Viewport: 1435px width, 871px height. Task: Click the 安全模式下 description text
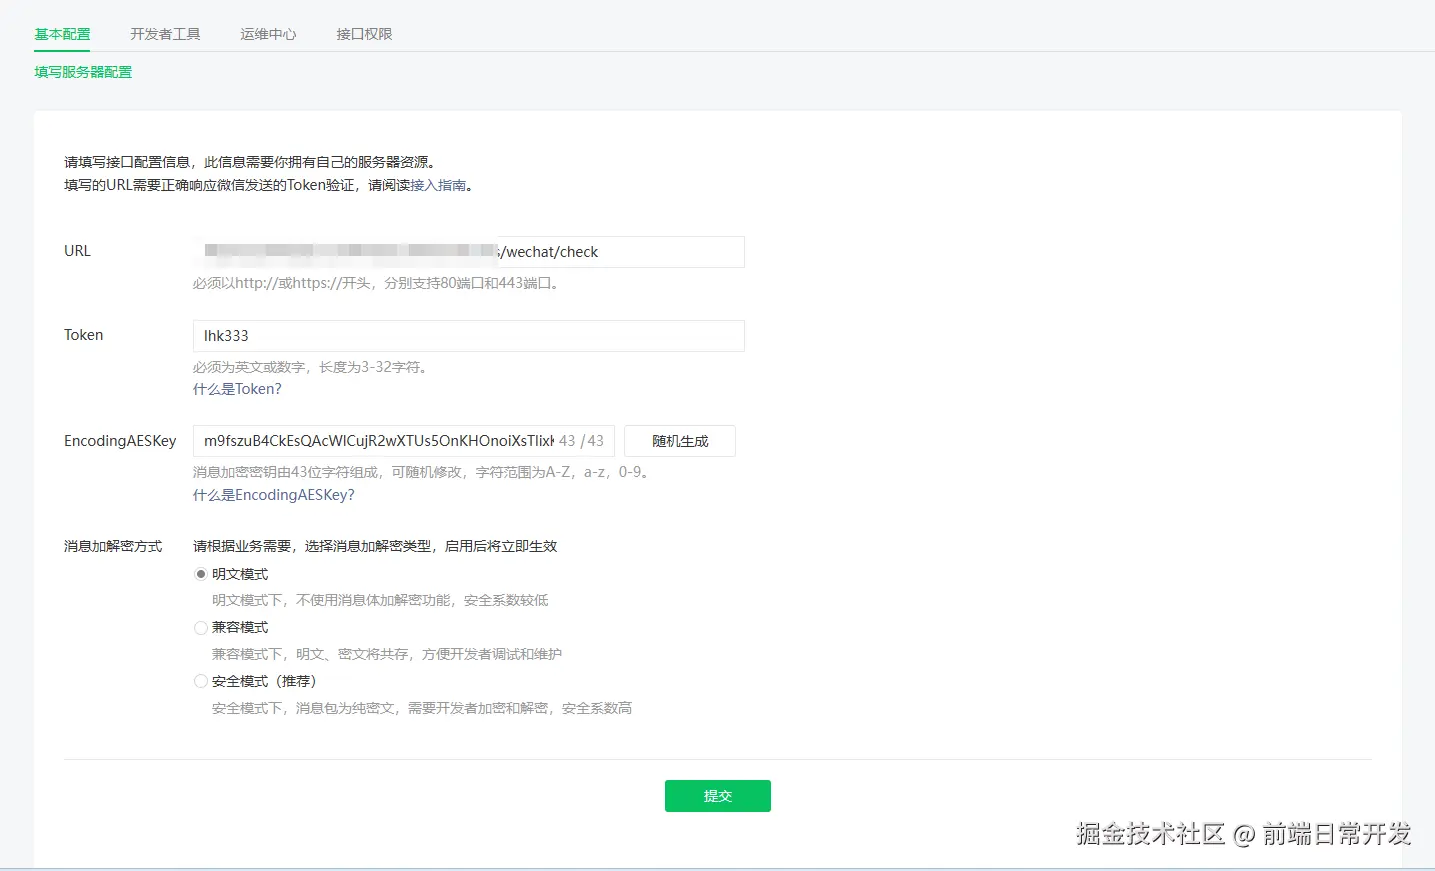pos(422,708)
